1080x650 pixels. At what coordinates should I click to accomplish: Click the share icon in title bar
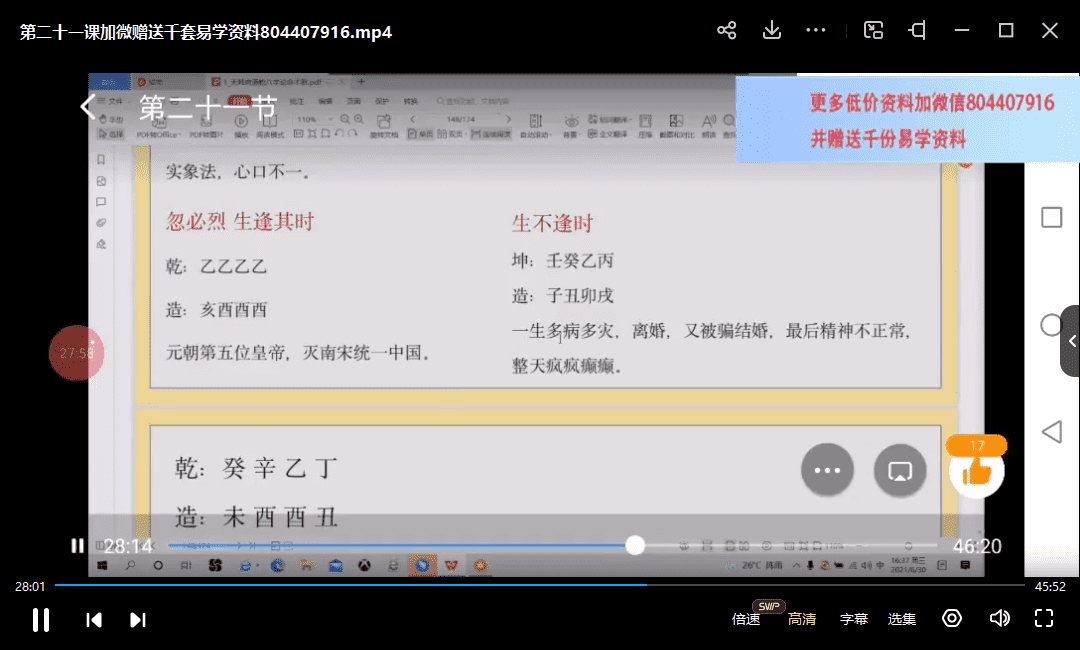(727, 31)
